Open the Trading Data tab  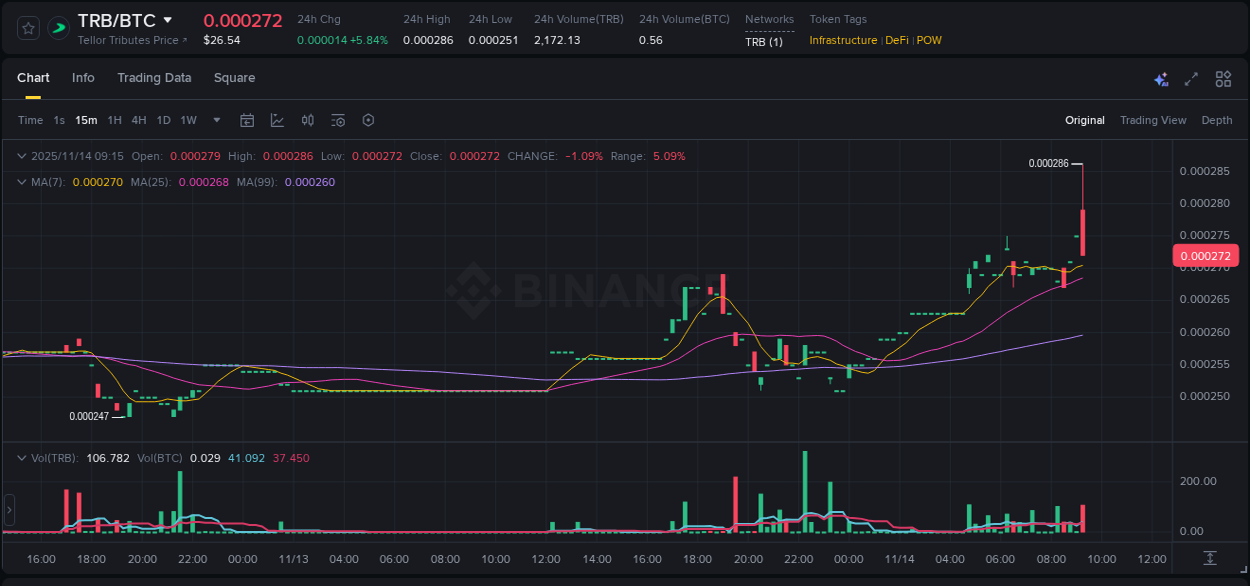(x=154, y=78)
